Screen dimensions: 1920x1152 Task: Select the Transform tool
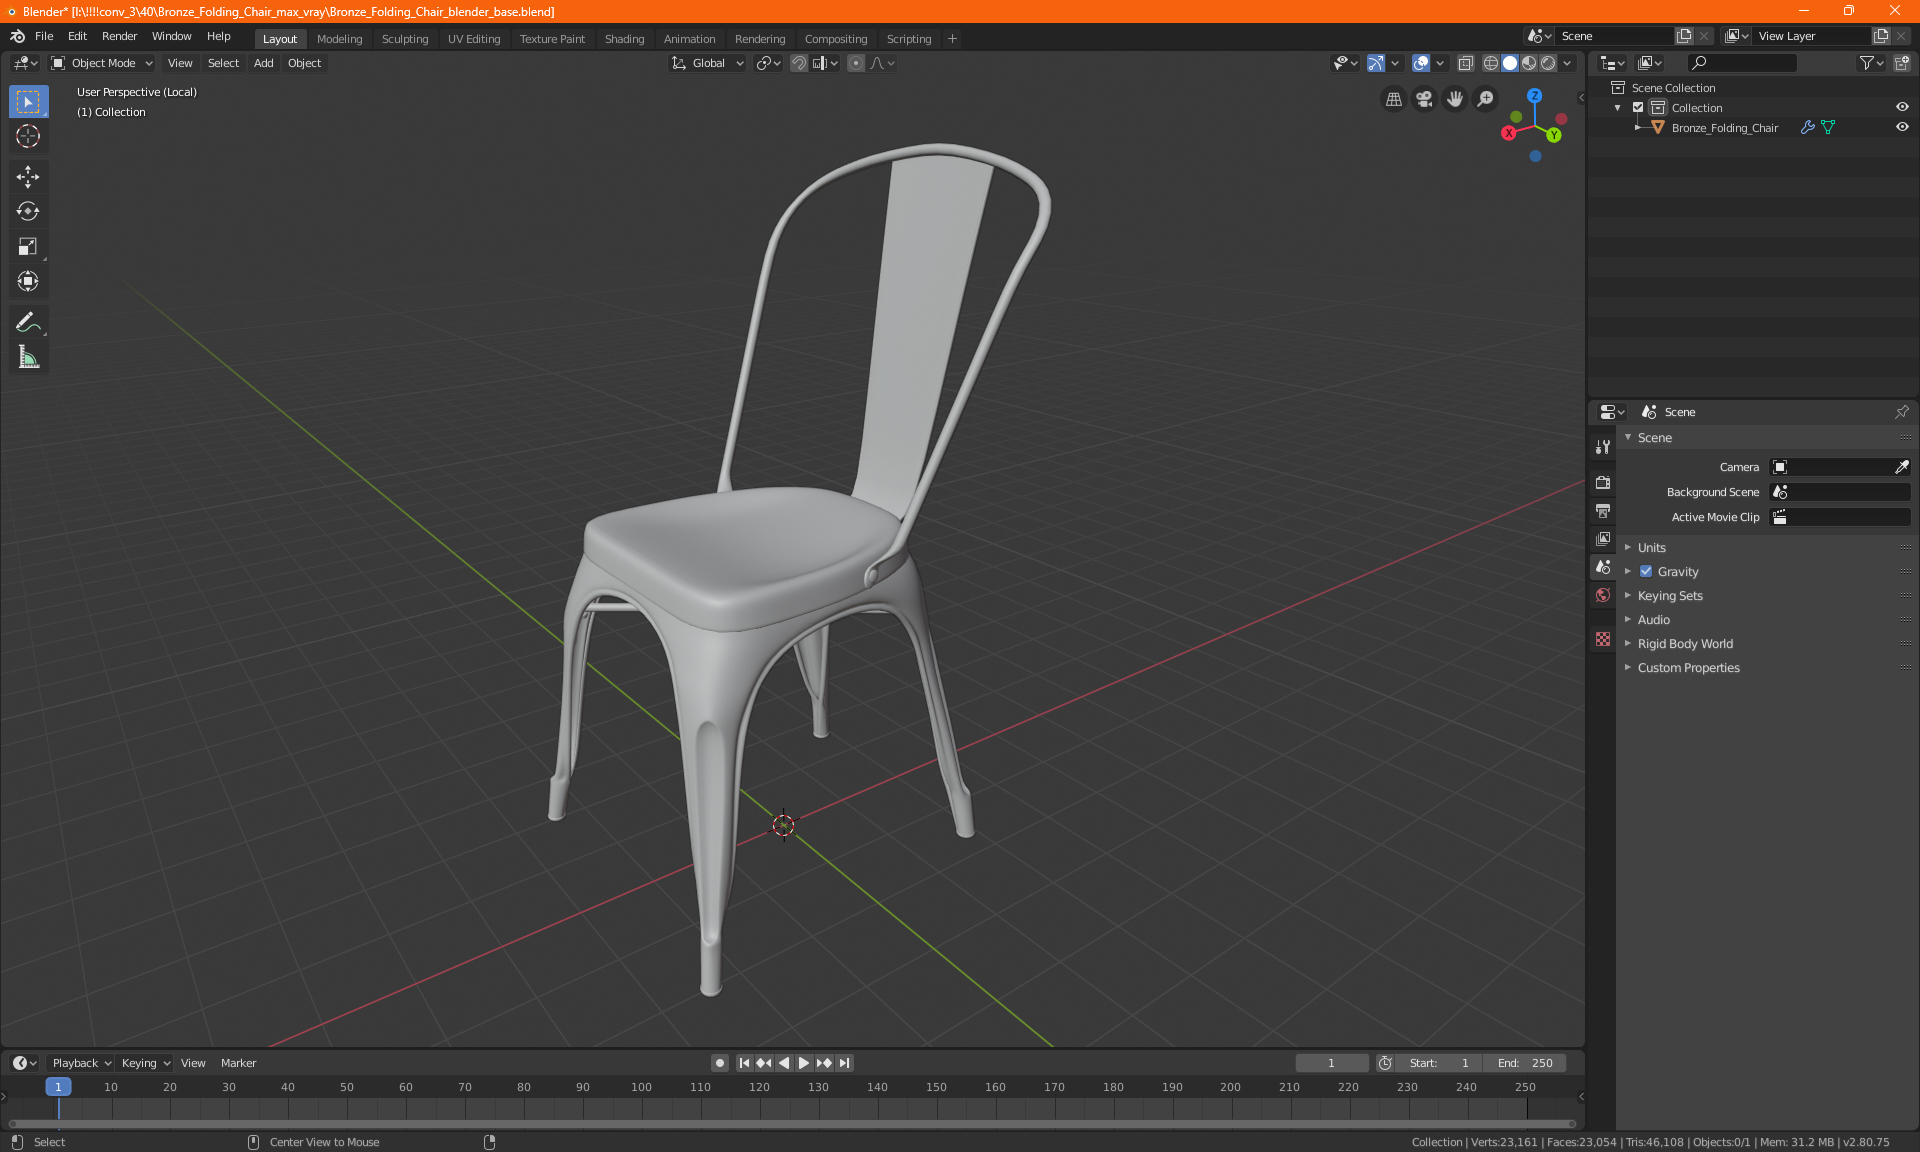[28, 282]
